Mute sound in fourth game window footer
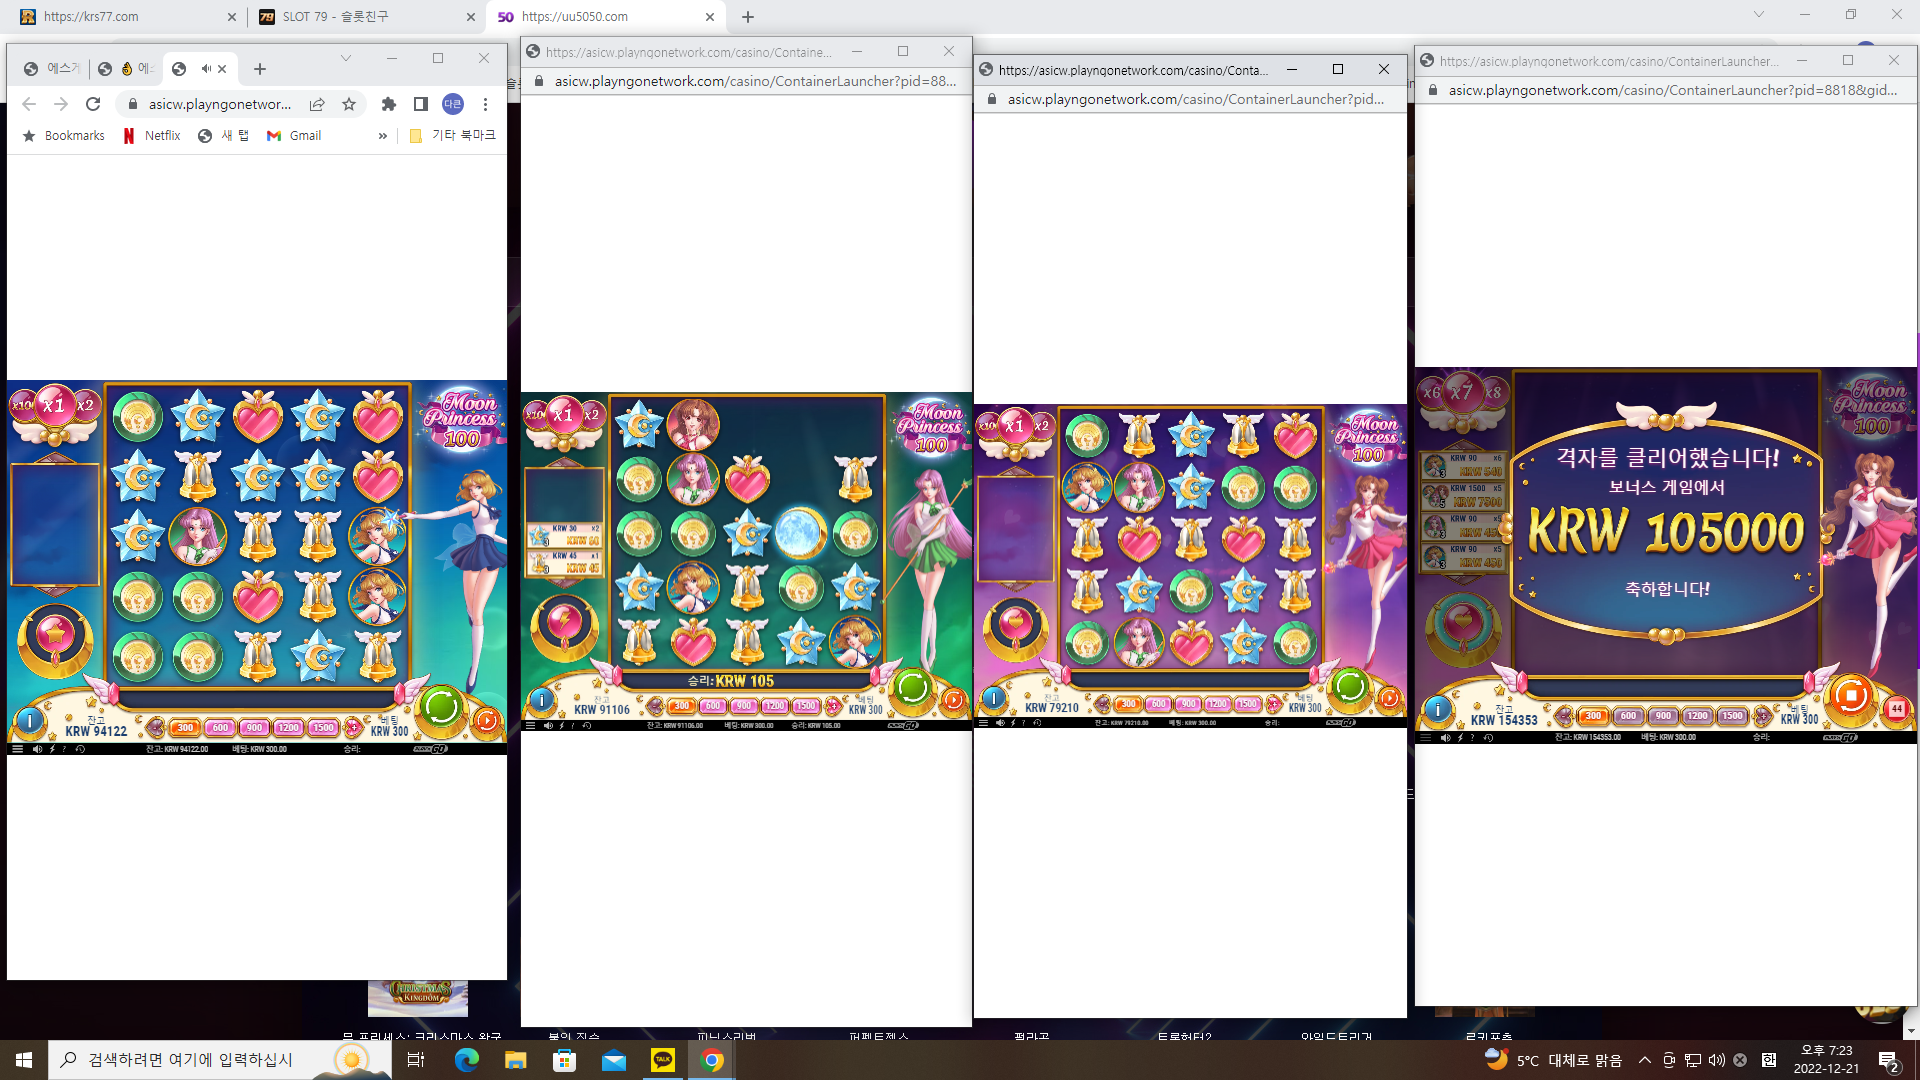This screenshot has height=1080, width=1920. pyautogui.click(x=1445, y=738)
